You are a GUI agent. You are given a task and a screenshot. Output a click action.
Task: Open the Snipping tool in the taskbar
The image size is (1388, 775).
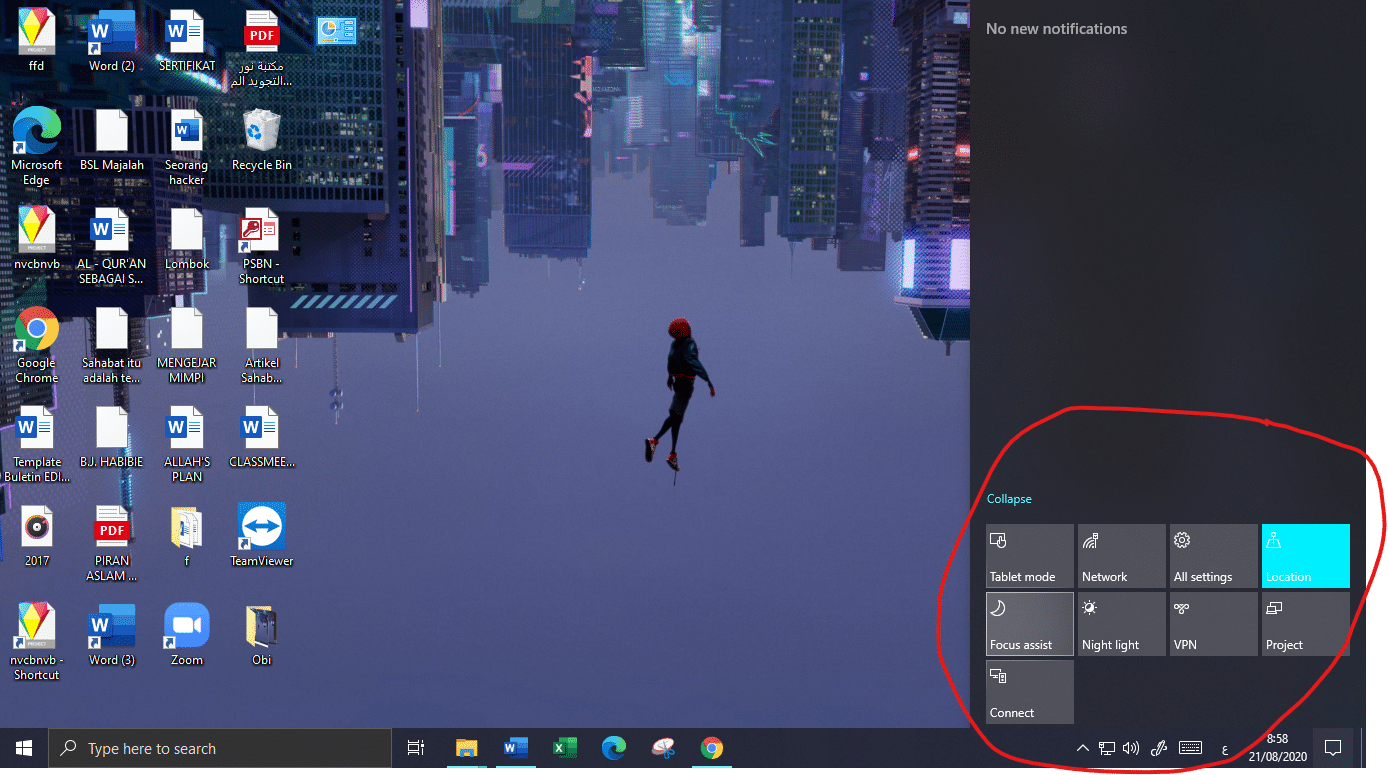tap(663, 748)
